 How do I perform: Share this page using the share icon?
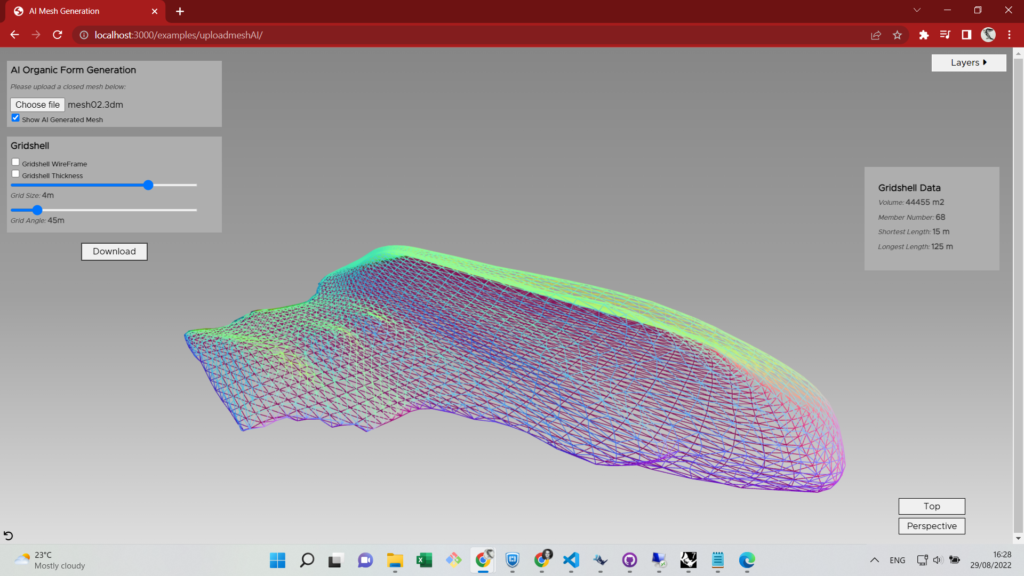[x=876, y=35]
